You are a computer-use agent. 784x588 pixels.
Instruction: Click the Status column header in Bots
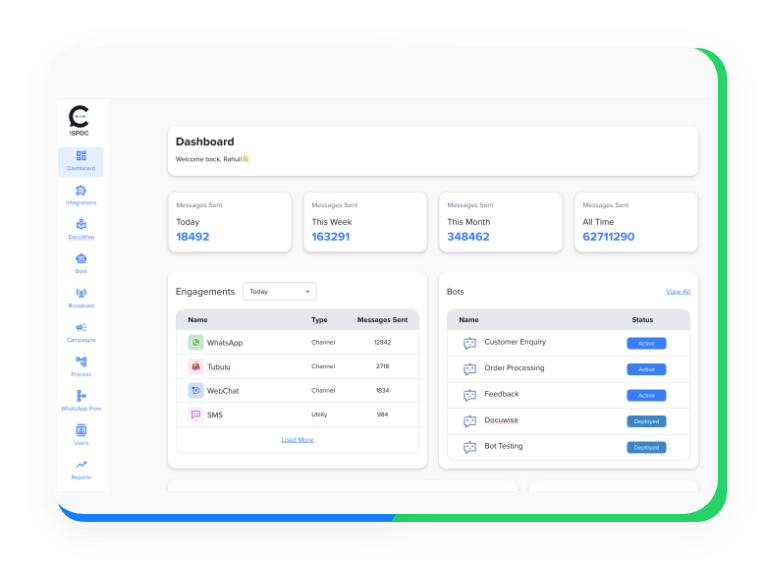642,320
